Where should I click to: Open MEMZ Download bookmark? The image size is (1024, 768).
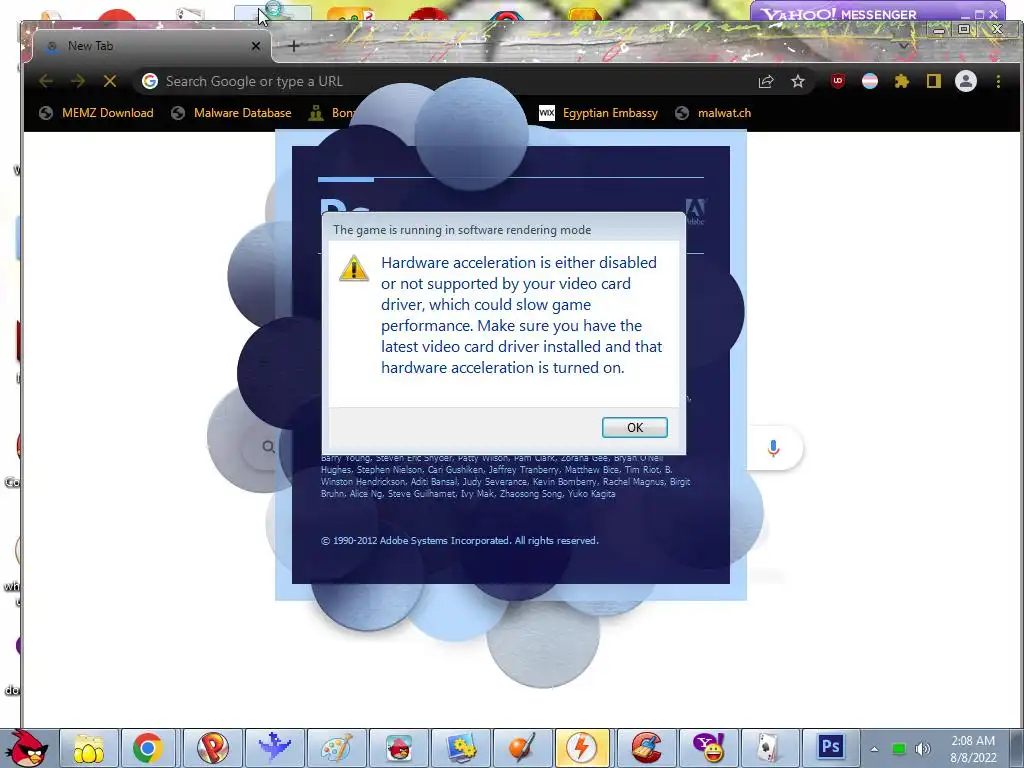96,113
